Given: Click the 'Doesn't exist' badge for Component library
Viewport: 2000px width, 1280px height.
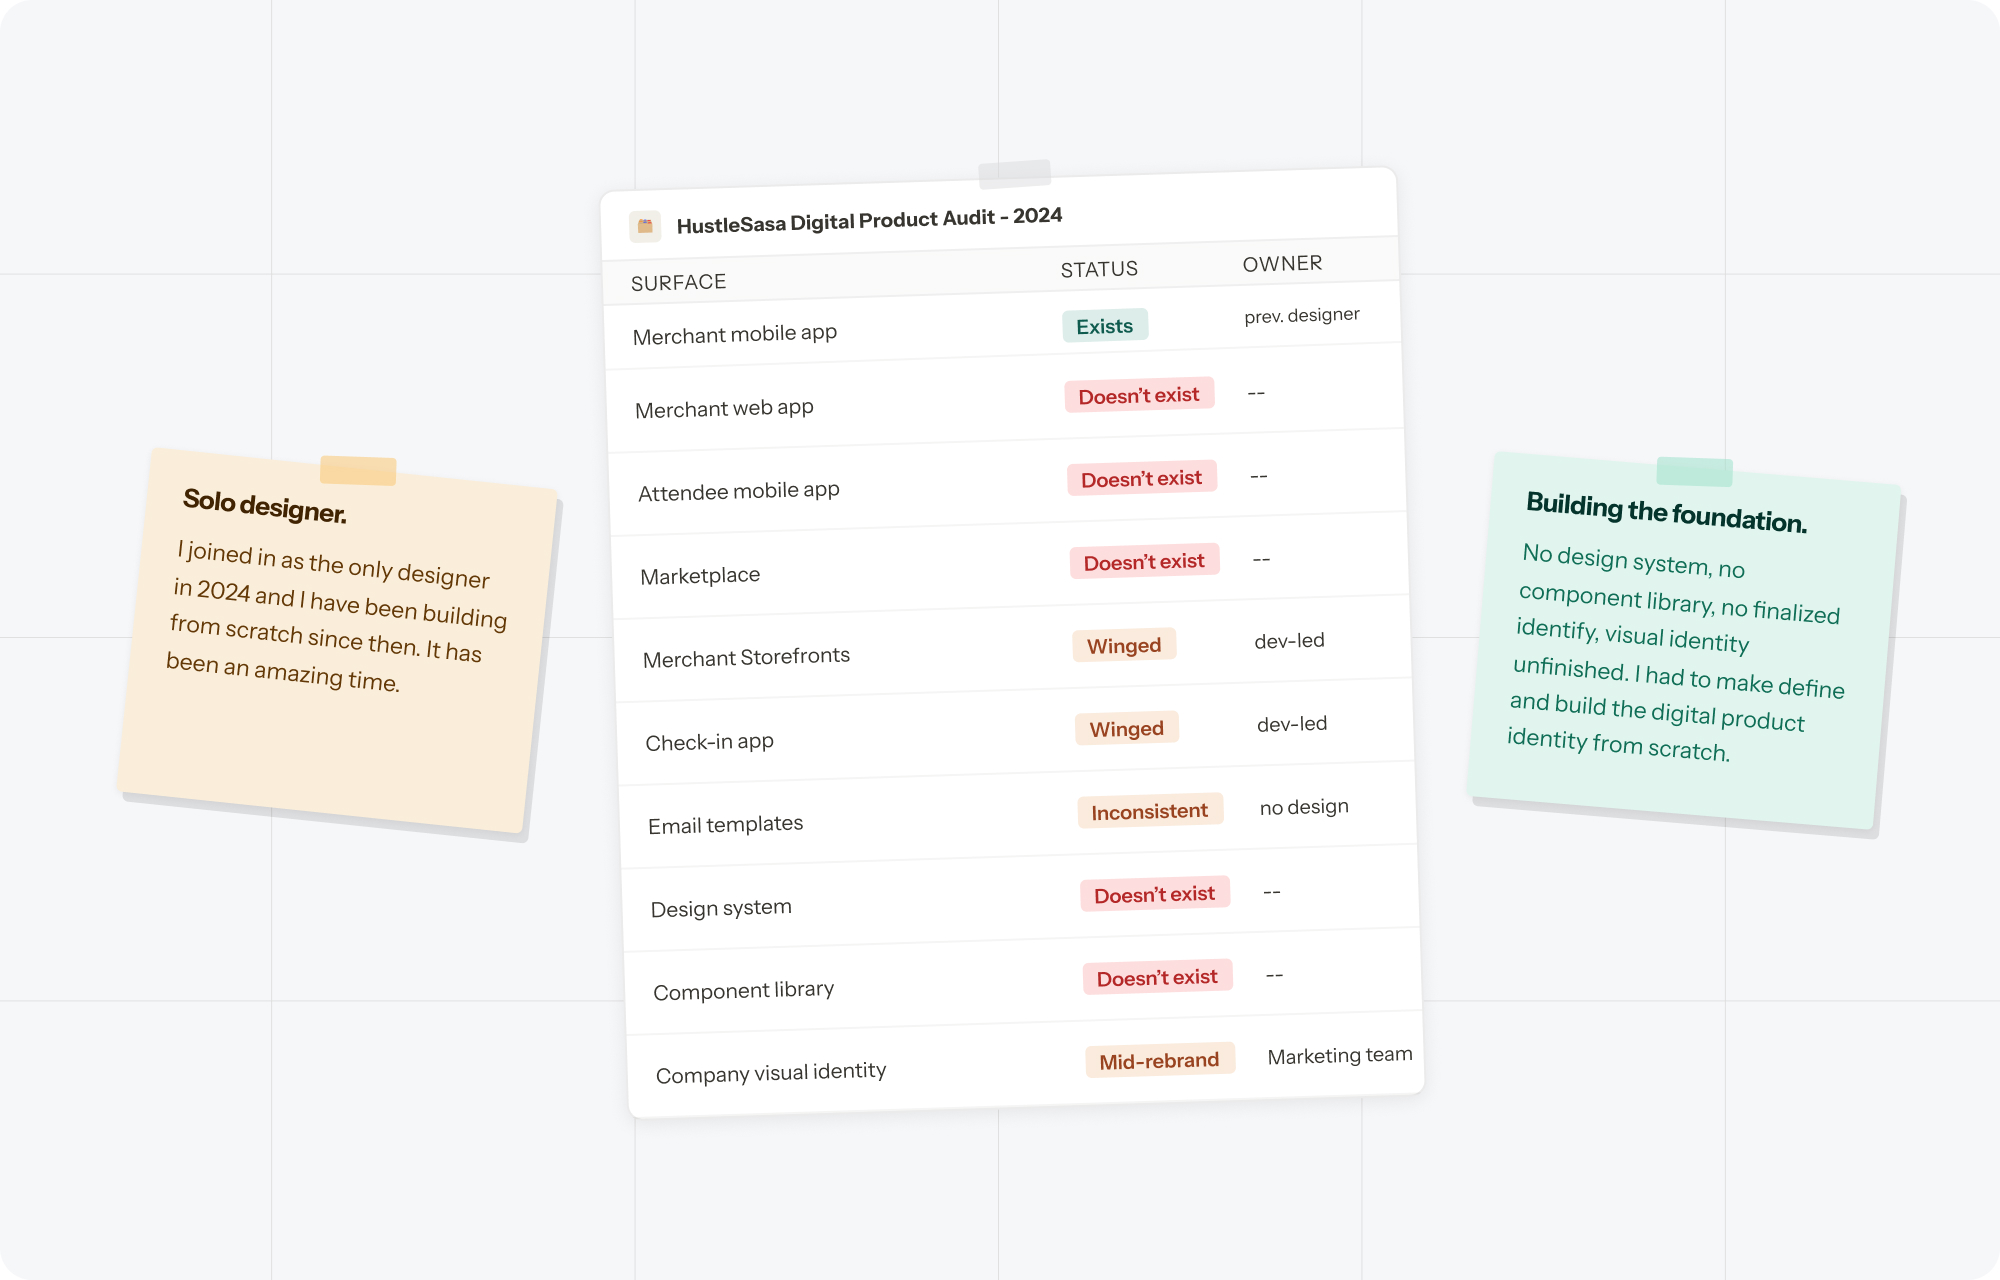Looking at the screenshot, I should click(x=1158, y=977).
